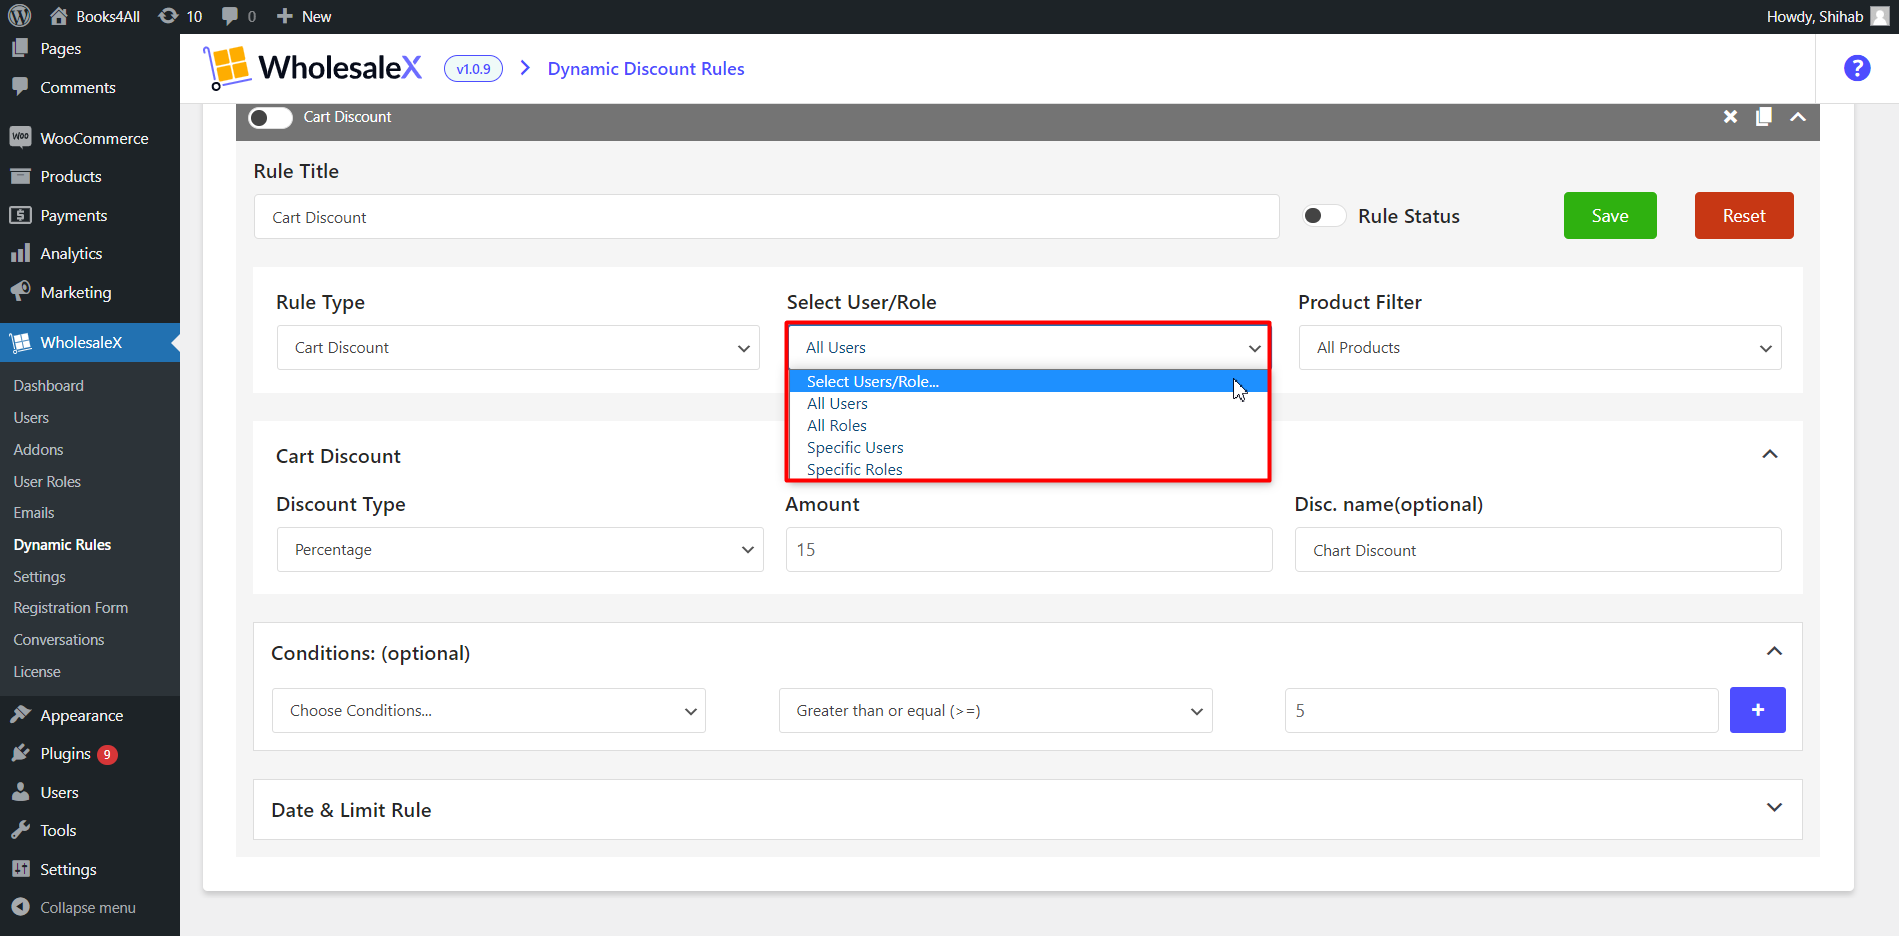1899x936 pixels.
Task: Choose Specific Users in the dropdown list
Action: (x=1028, y=447)
